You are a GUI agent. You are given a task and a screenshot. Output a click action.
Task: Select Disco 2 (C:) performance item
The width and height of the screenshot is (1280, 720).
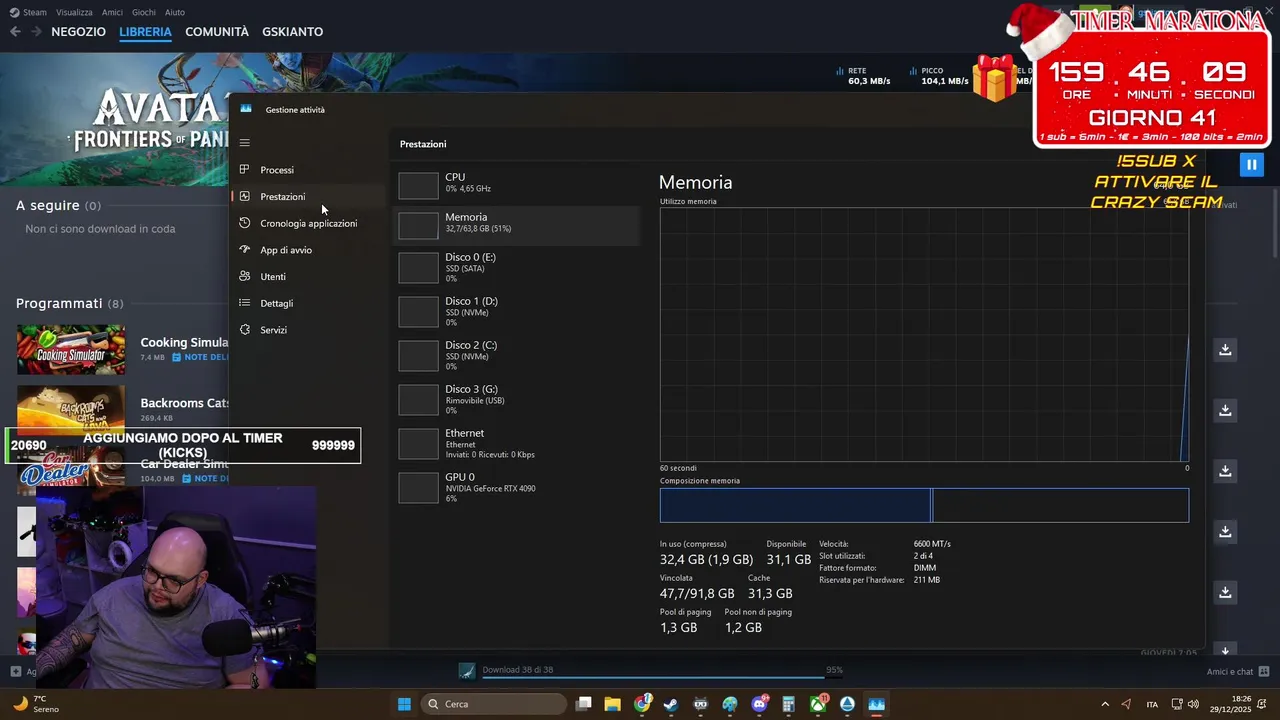tap(516, 355)
